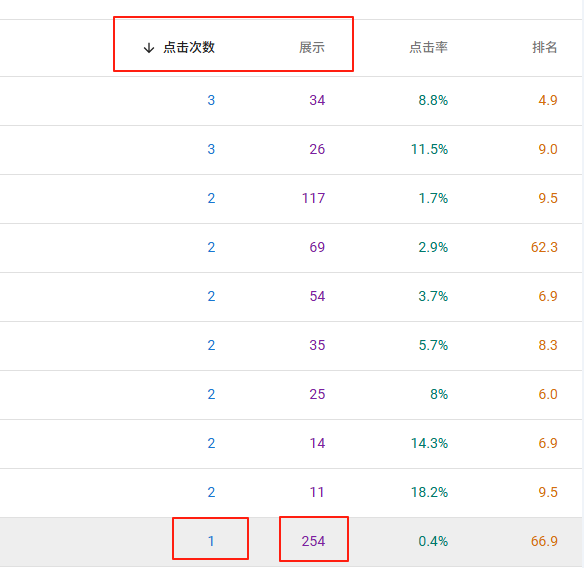Select impressions value 11
The width and height of the screenshot is (584, 568).
317,492
